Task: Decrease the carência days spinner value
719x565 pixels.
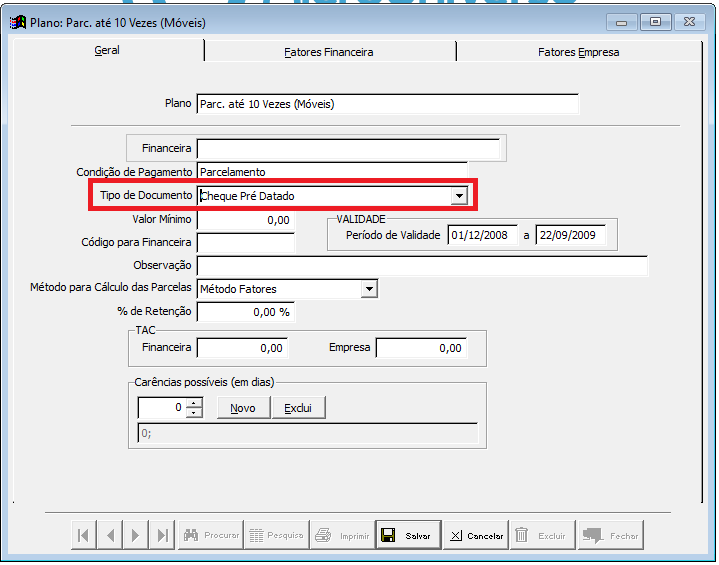Action: (194, 412)
